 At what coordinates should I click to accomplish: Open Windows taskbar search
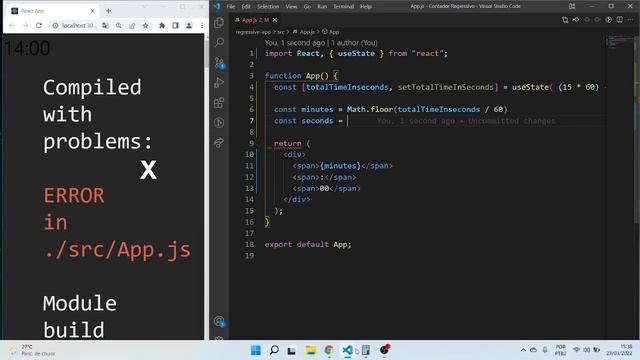pyautogui.click(x=274, y=350)
